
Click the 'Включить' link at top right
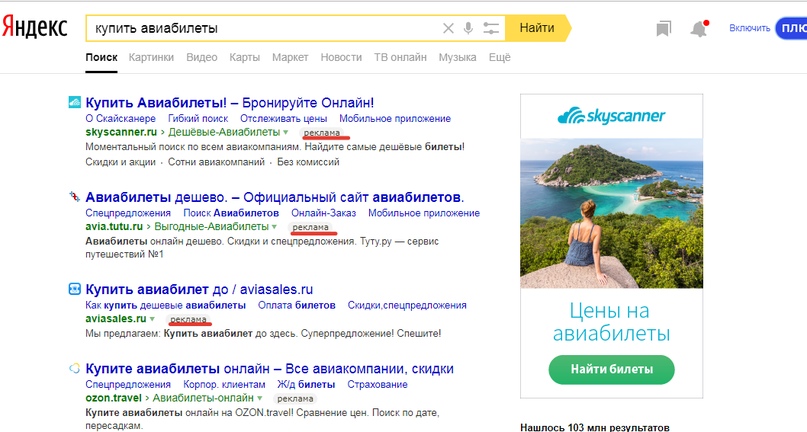[x=749, y=28]
